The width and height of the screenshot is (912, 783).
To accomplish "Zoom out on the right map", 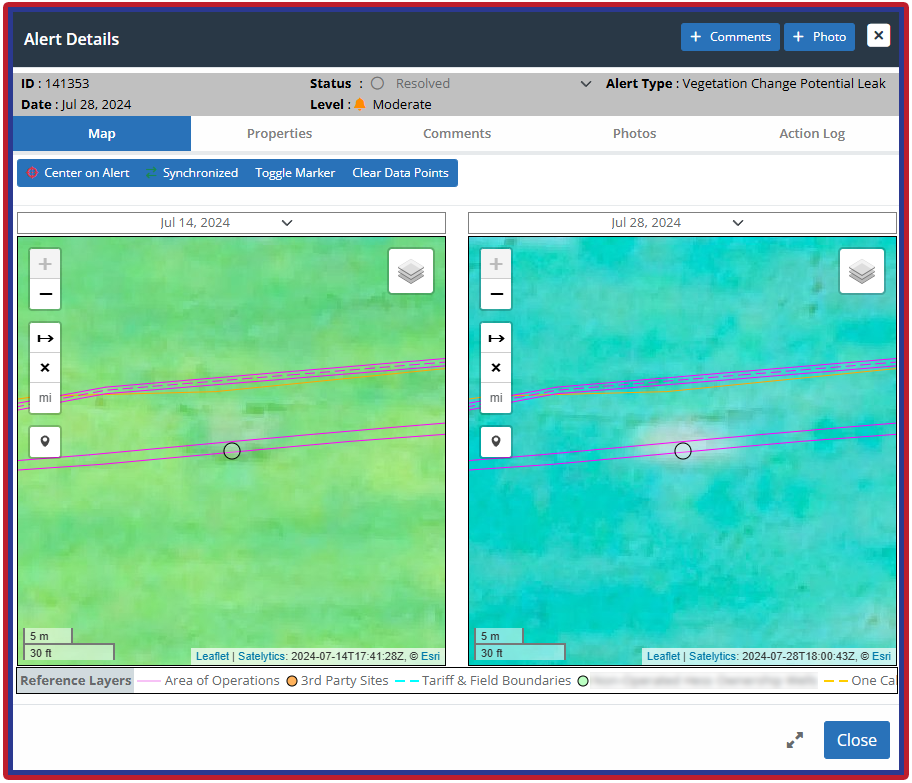I will click(496, 295).
